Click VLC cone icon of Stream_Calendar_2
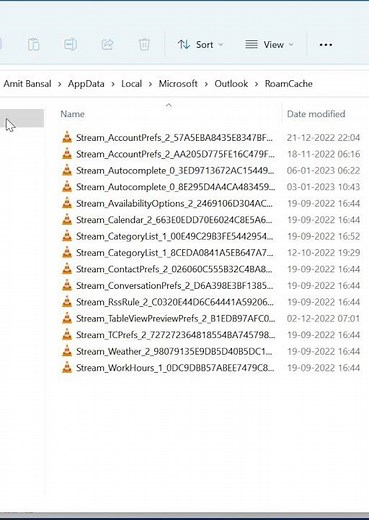The height and width of the screenshot is (520, 369). [67, 219]
